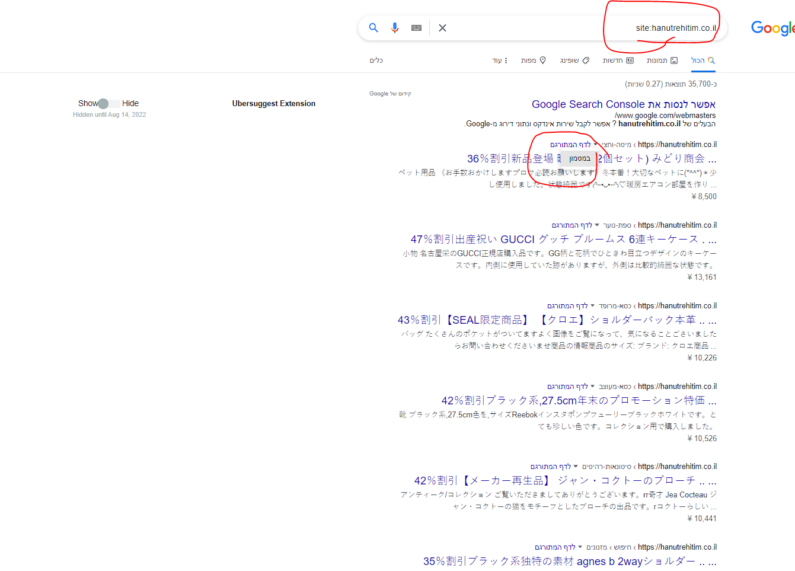Expand dropdown arrow beside SEAL result URL
Screen dimensions: 795x571
point(595,305)
